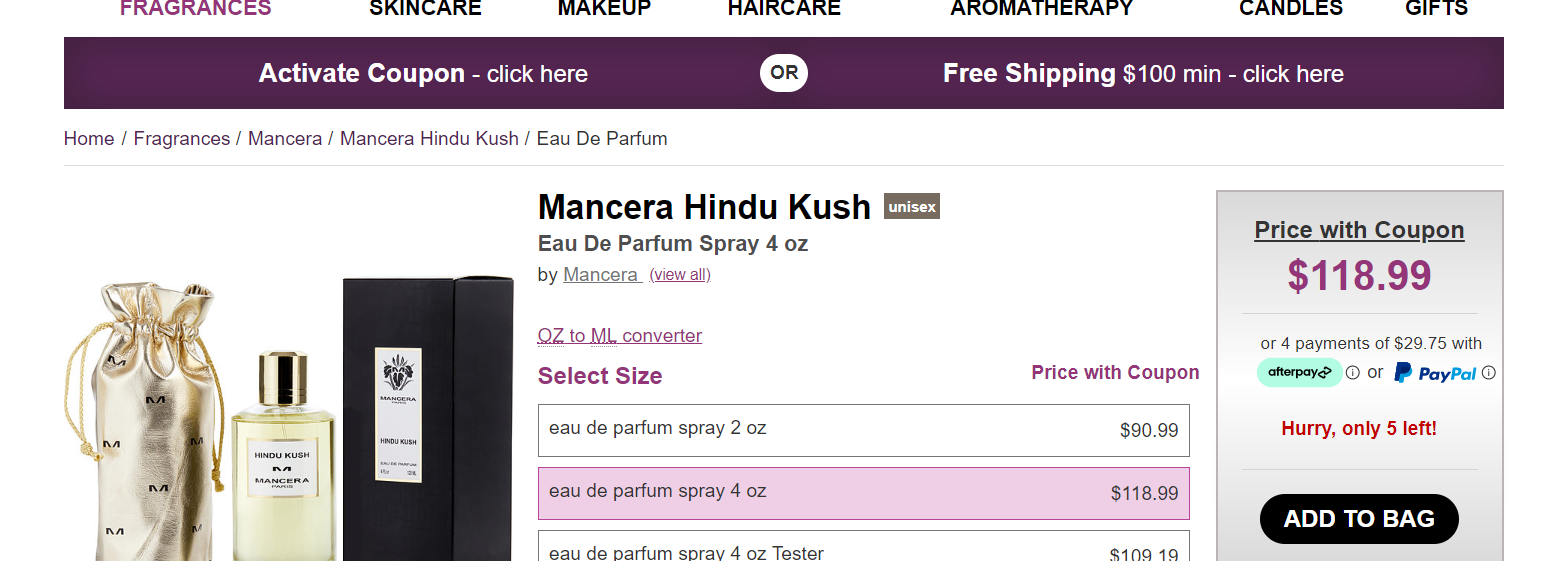
Task: Click the Afterpay logo badge
Action: [x=1299, y=372]
